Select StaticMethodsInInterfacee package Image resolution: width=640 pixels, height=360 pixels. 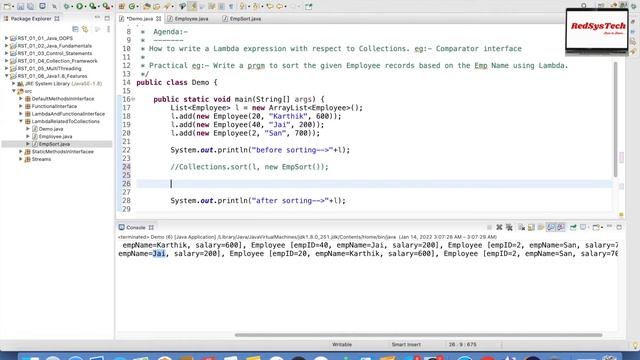click(62, 151)
